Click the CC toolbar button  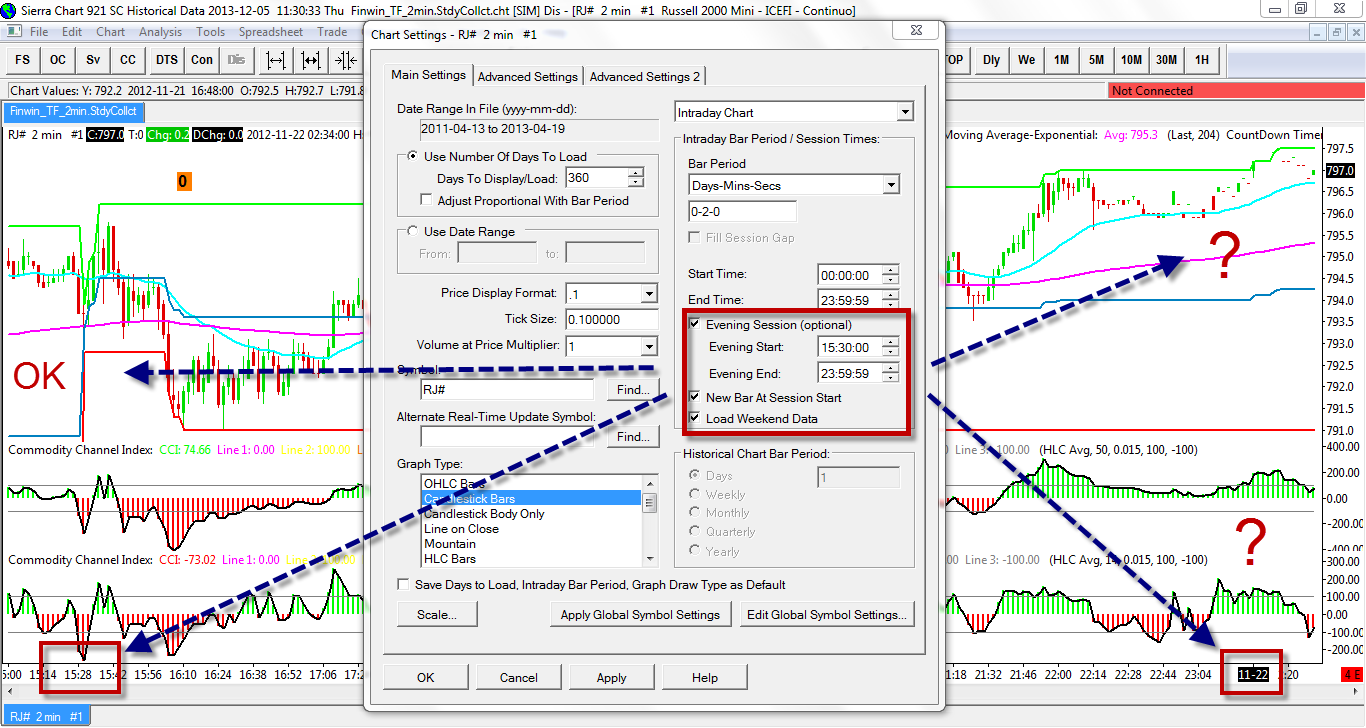coord(128,60)
